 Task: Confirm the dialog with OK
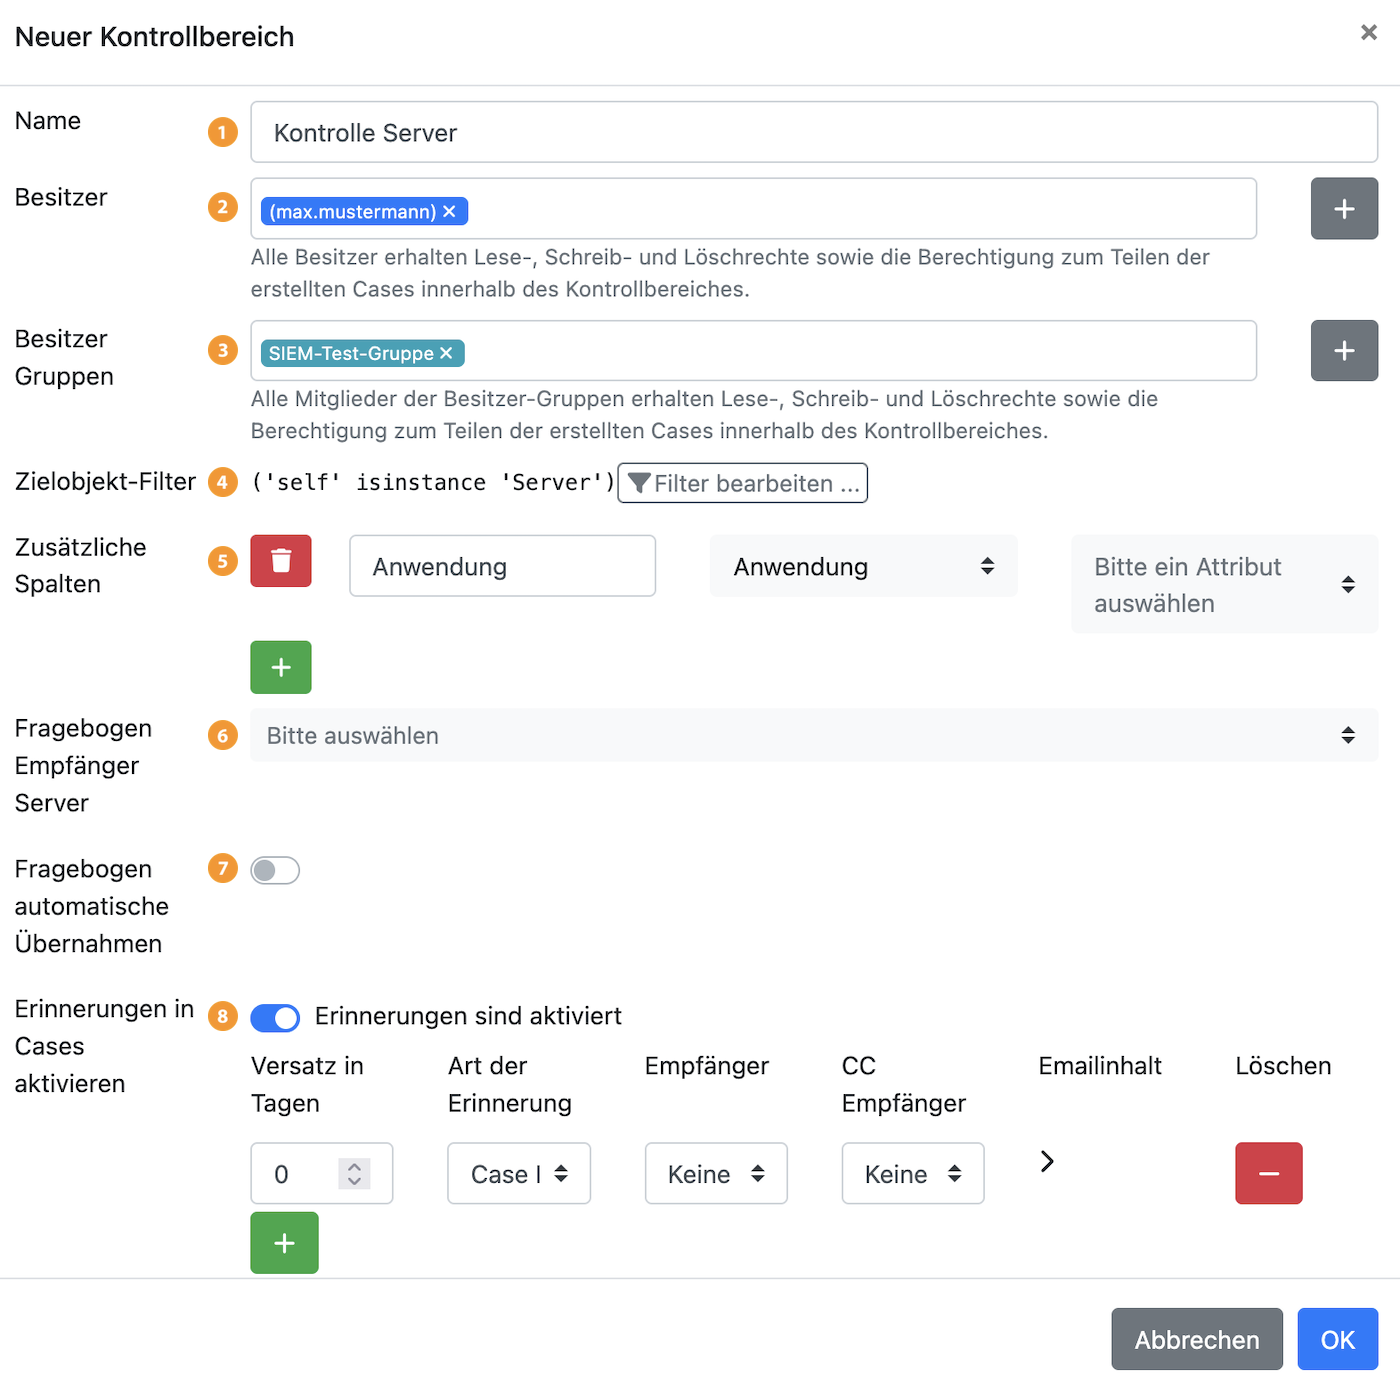[1337, 1339]
